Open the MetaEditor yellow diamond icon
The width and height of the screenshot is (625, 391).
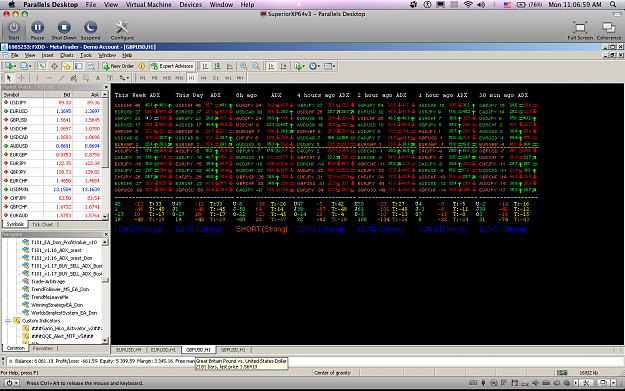pyautogui.click(x=142, y=66)
